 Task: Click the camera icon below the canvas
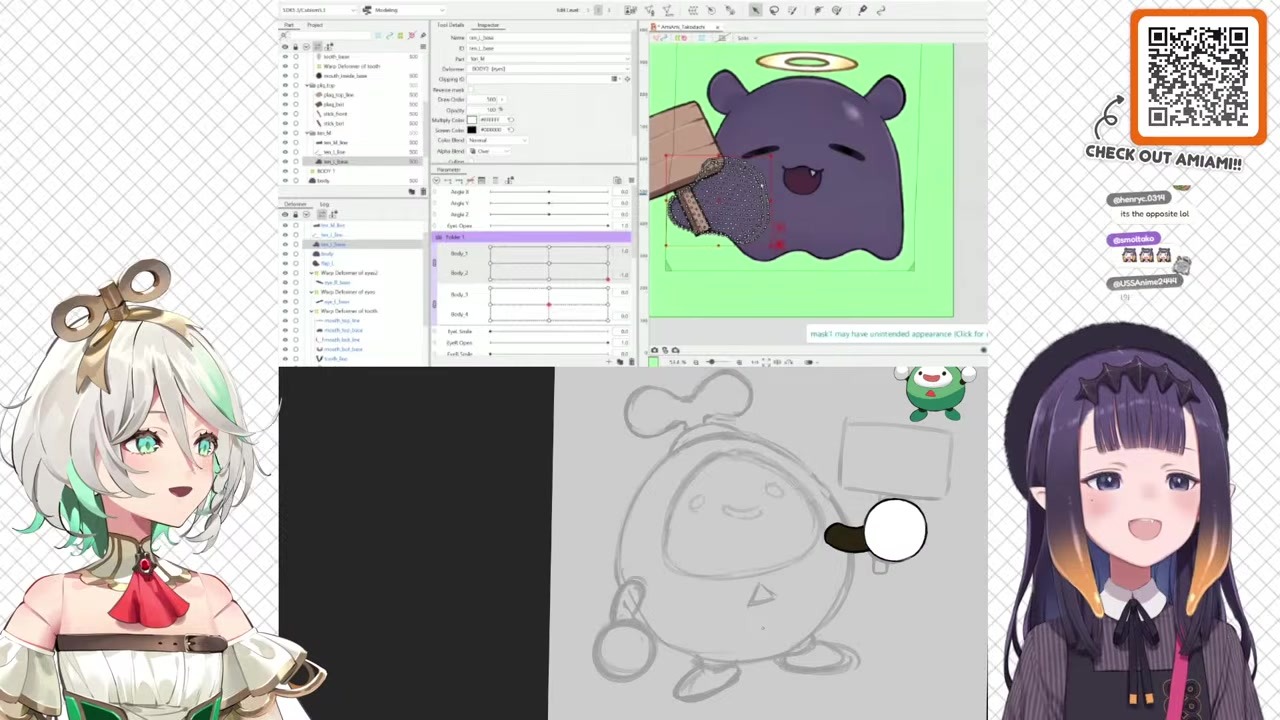655,350
